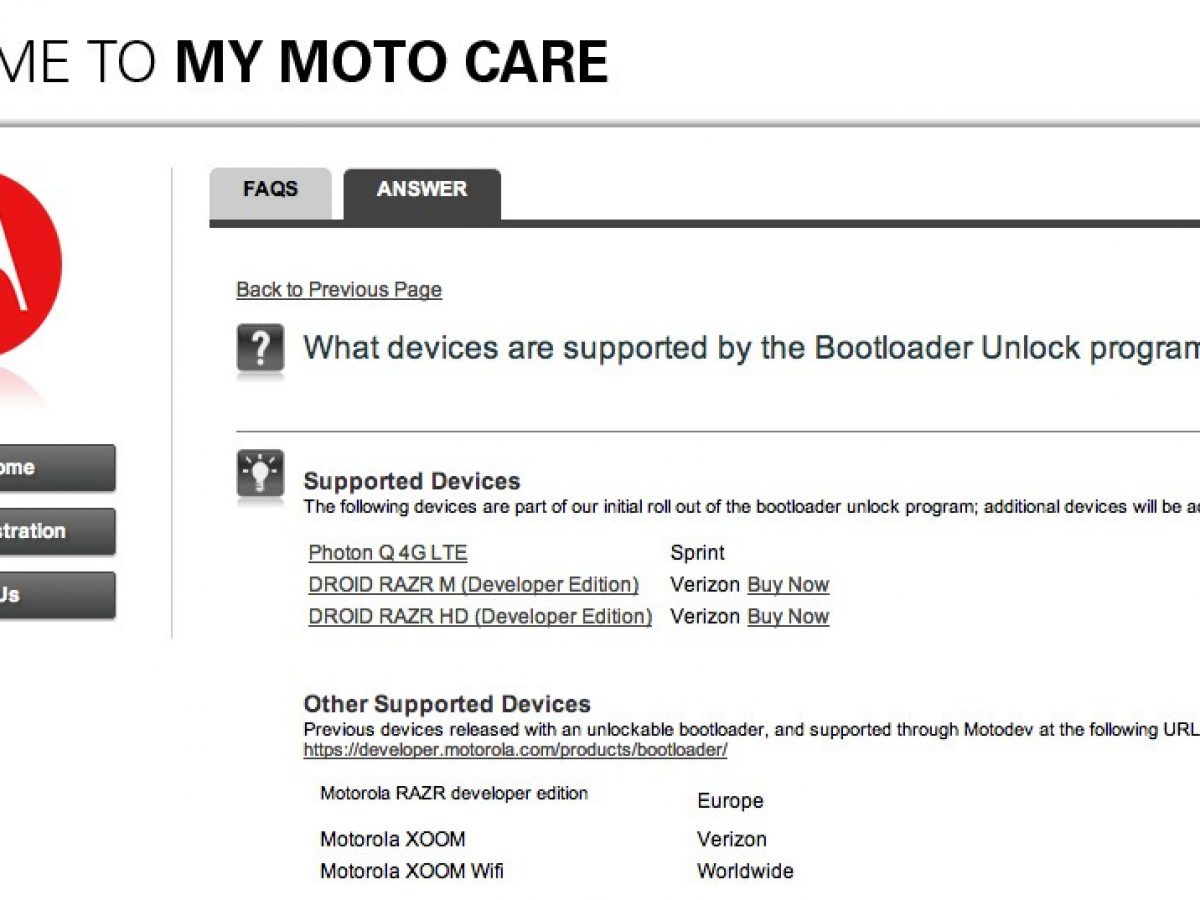Click Buy Now for DROID RAZR M
The image size is (1200, 900).
pos(788,585)
